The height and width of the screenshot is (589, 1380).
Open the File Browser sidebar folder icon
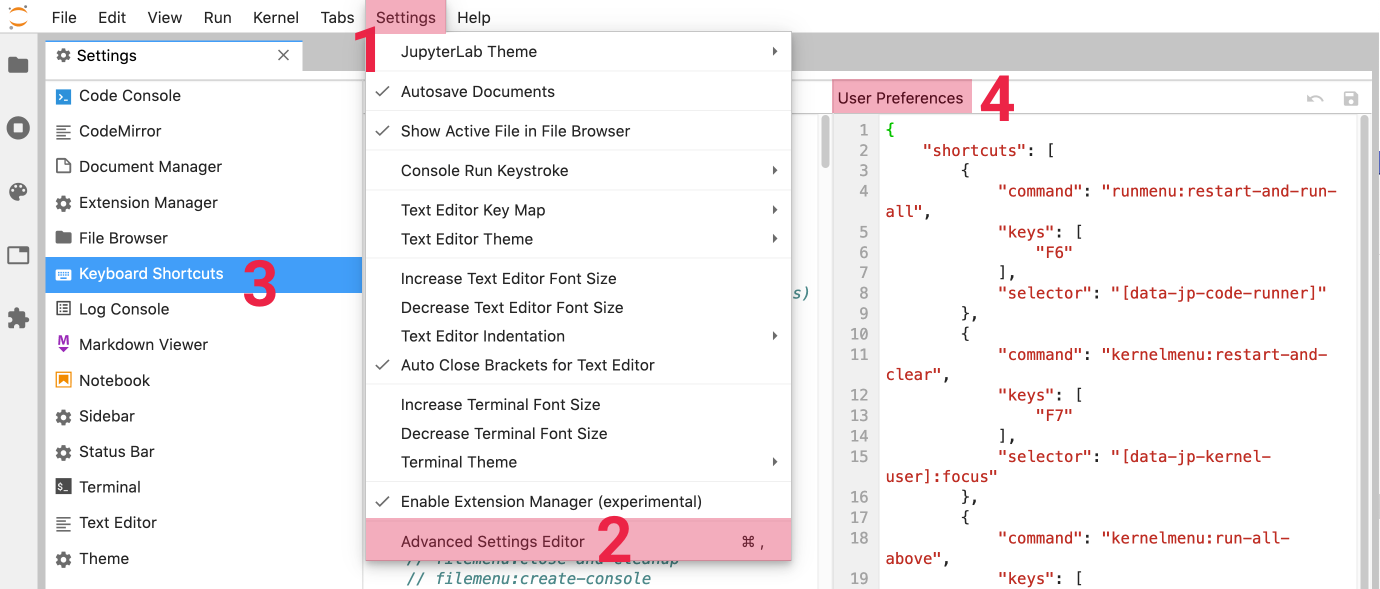pyautogui.click(x=18, y=66)
